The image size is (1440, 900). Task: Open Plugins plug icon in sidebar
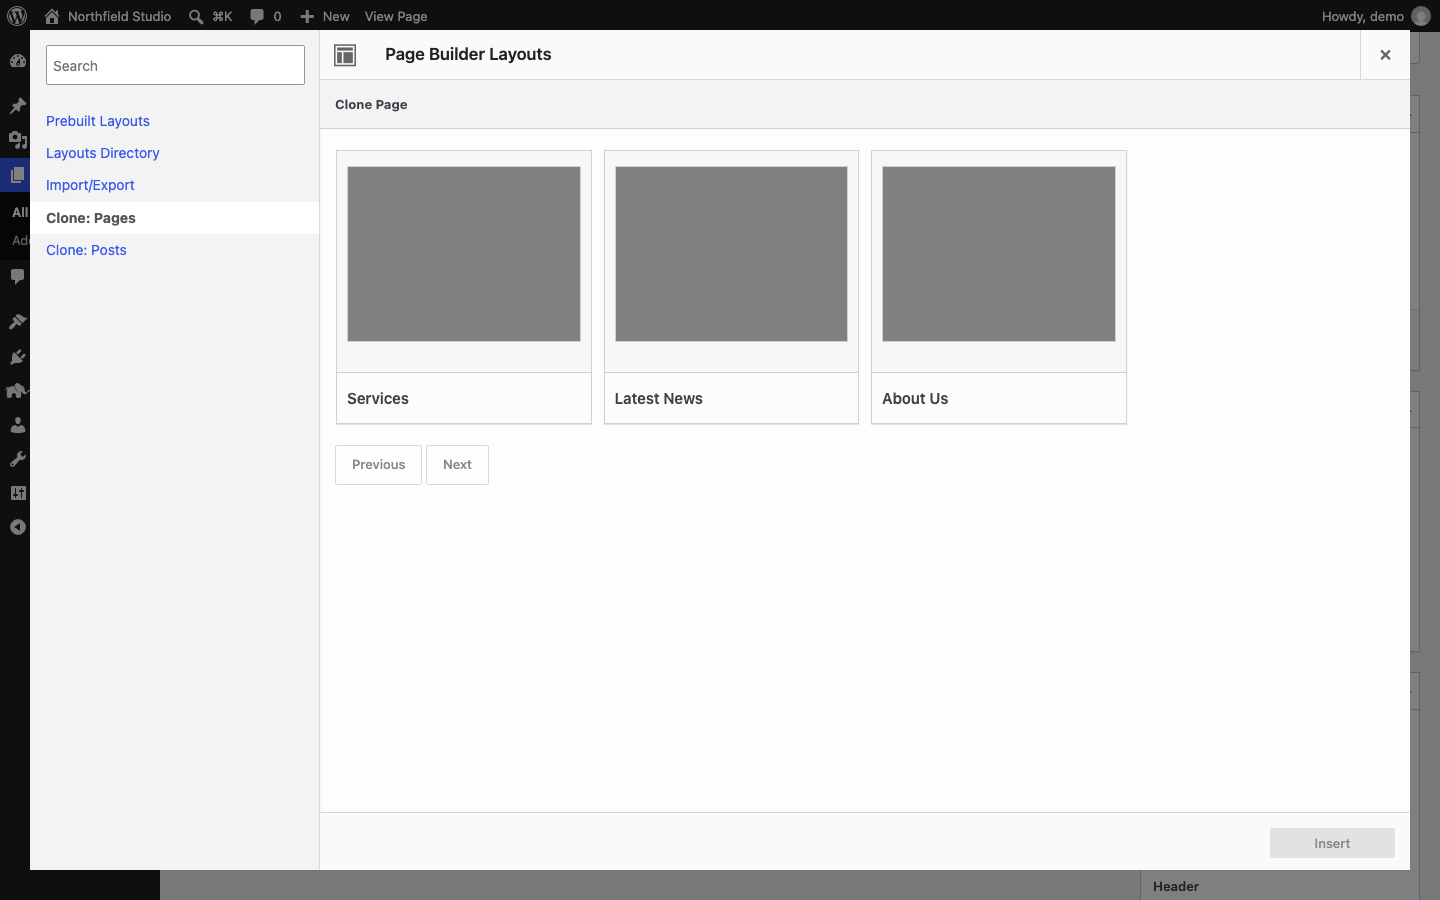pyautogui.click(x=17, y=357)
